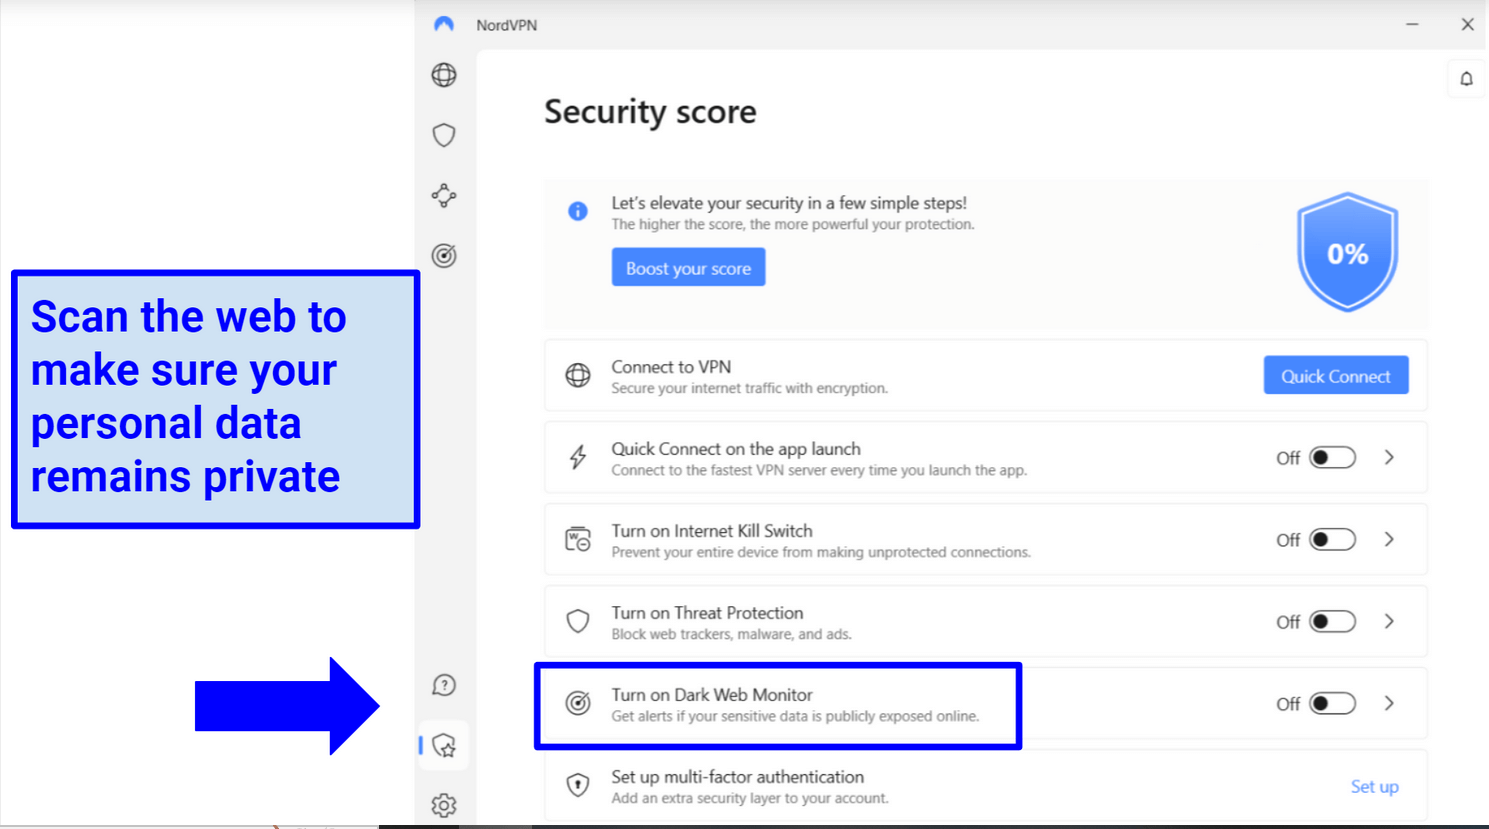Click the NordVPN title bar text

507,25
